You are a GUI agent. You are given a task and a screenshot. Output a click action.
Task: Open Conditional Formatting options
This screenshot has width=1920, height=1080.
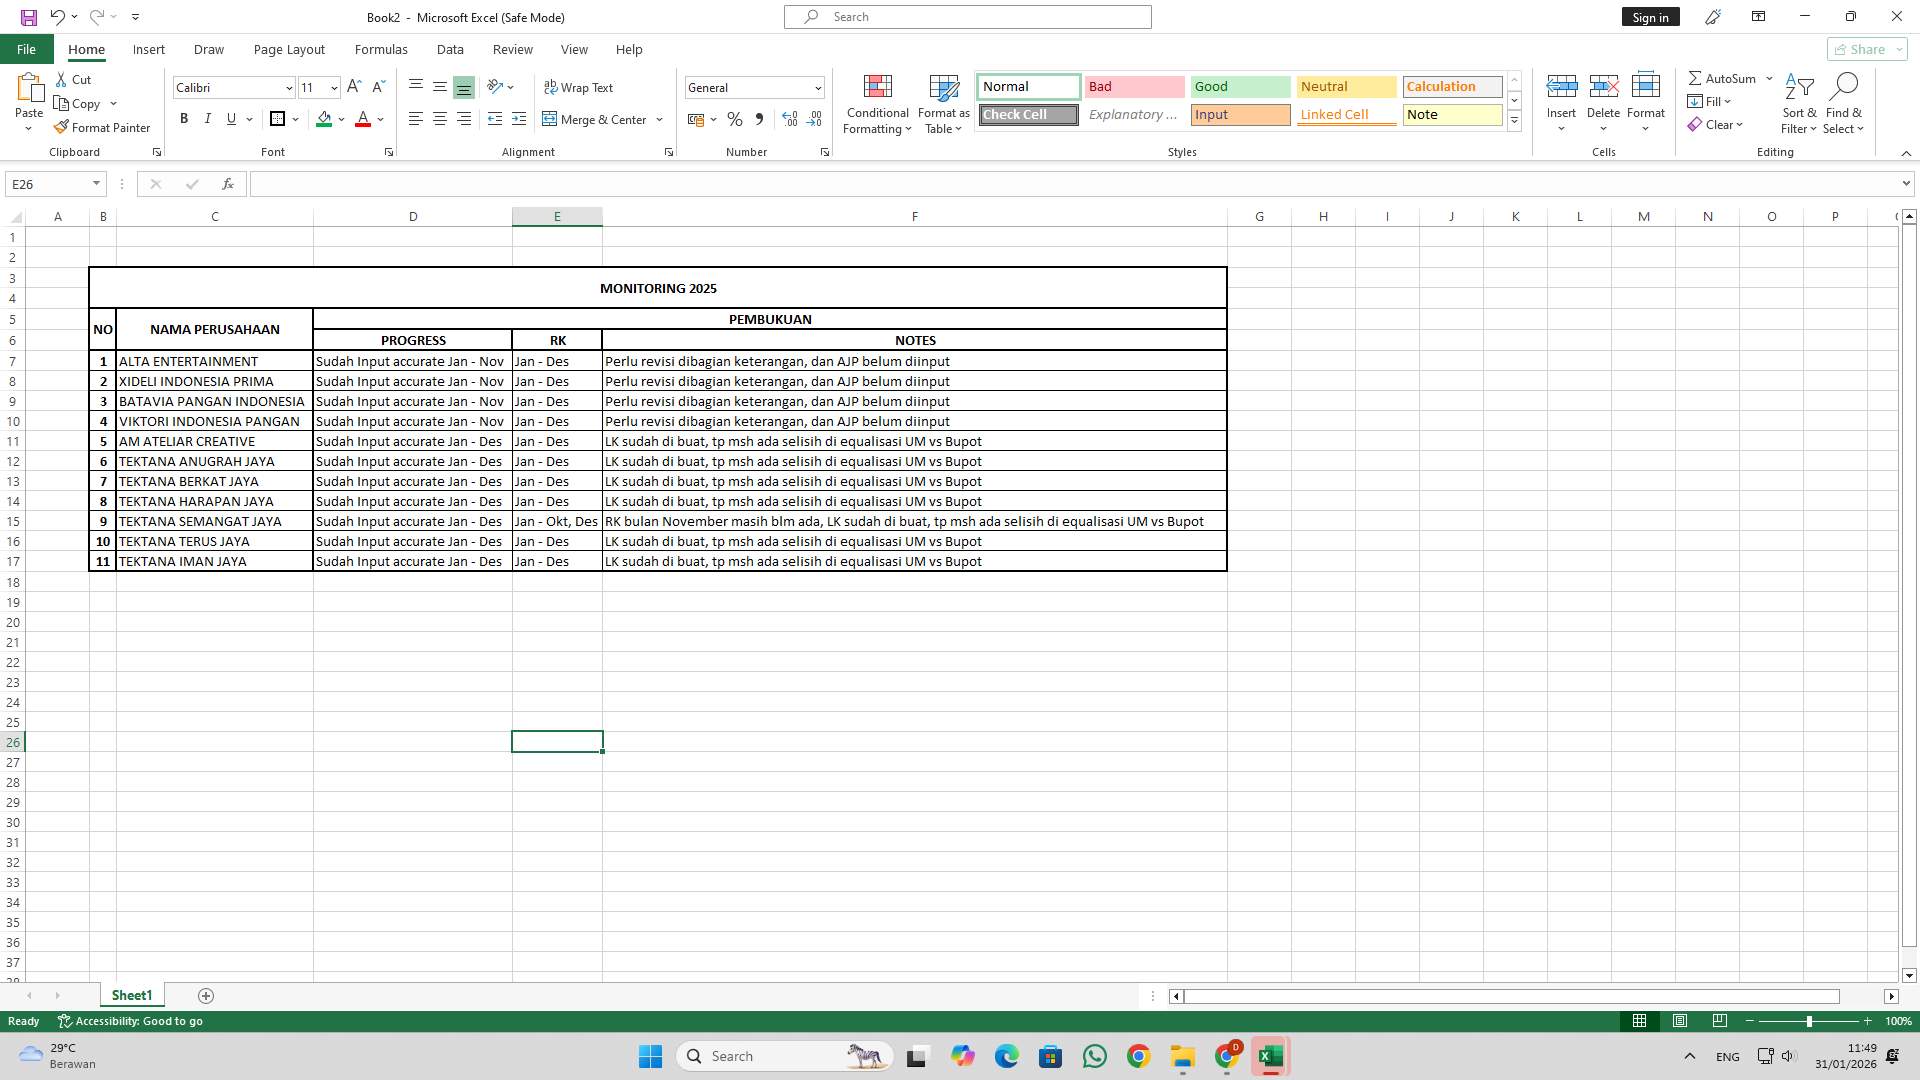[x=877, y=104]
